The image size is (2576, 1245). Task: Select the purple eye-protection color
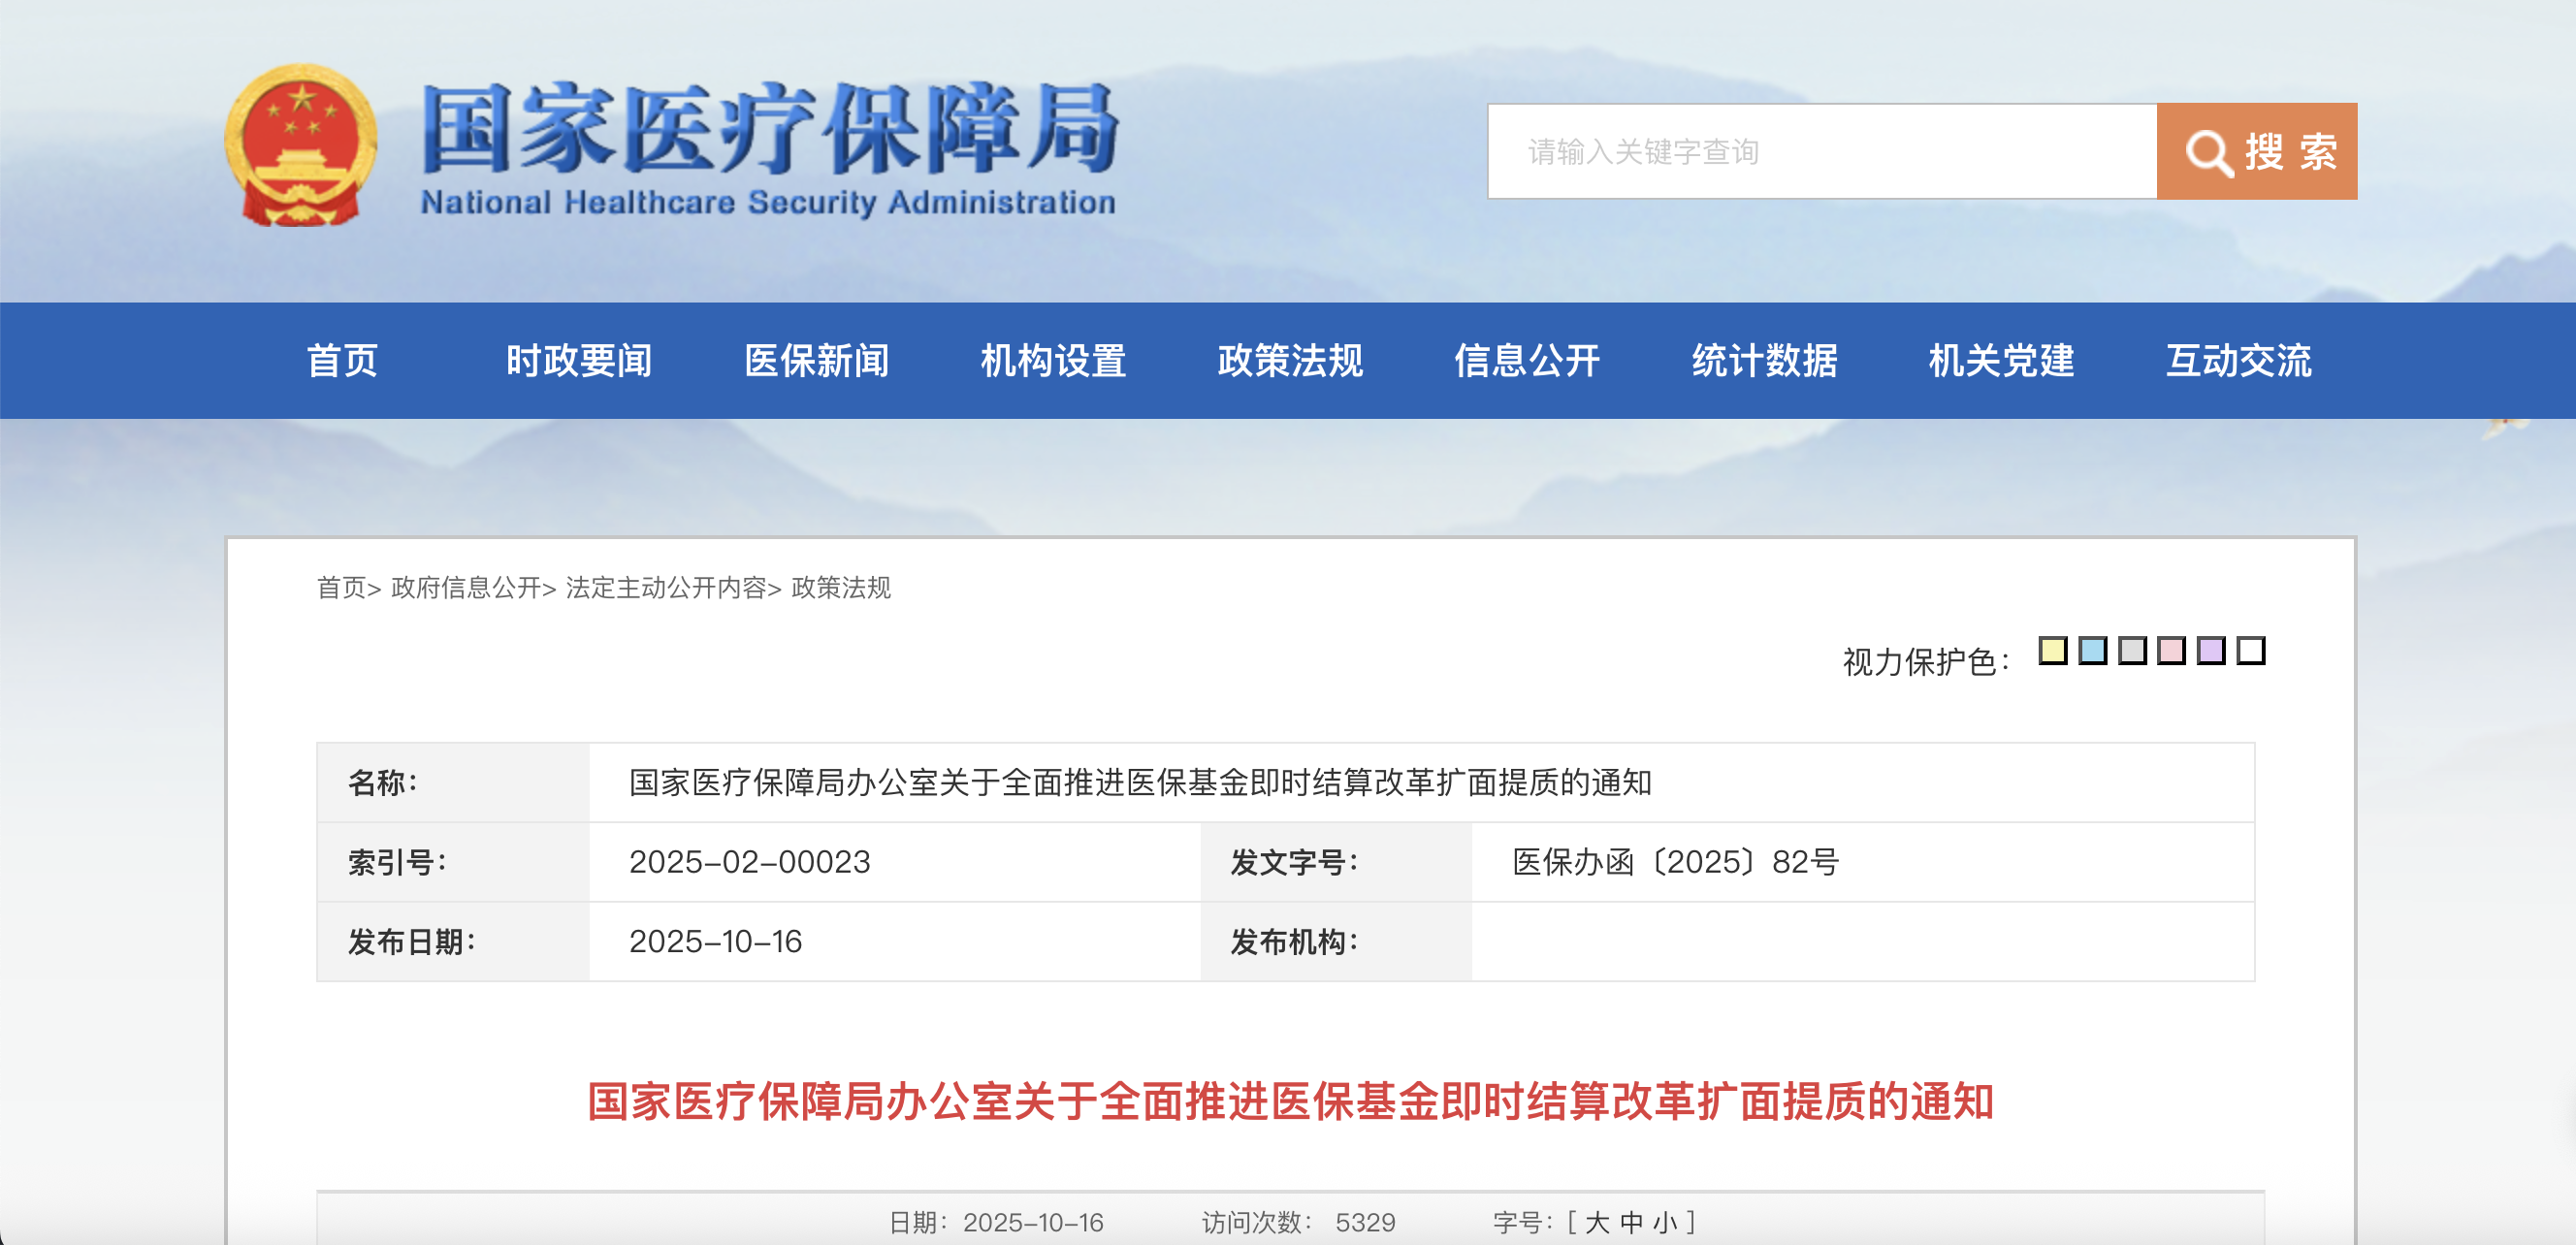coord(2211,651)
